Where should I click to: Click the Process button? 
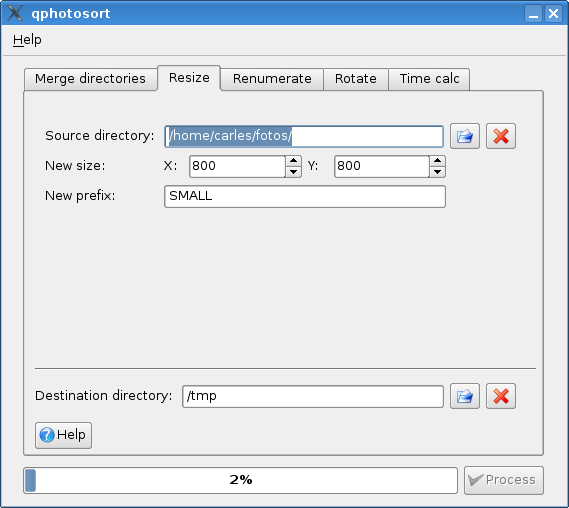tap(504, 480)
